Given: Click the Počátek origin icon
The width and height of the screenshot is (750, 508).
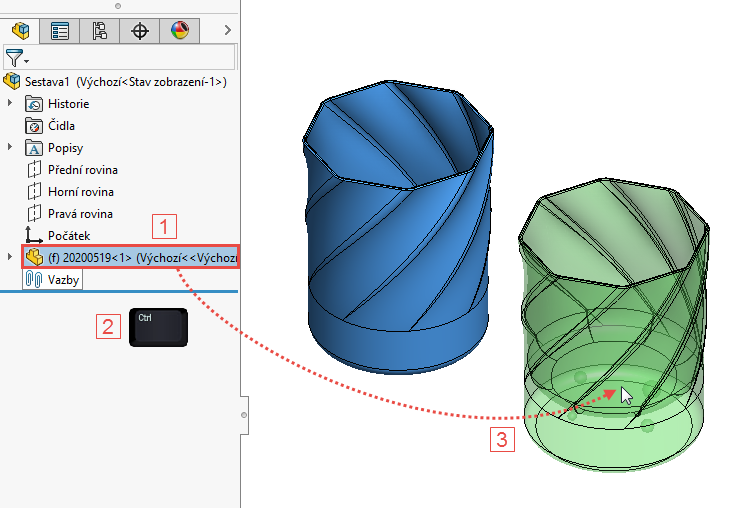Looking at the screenshot, I should [x=33, y=235].
